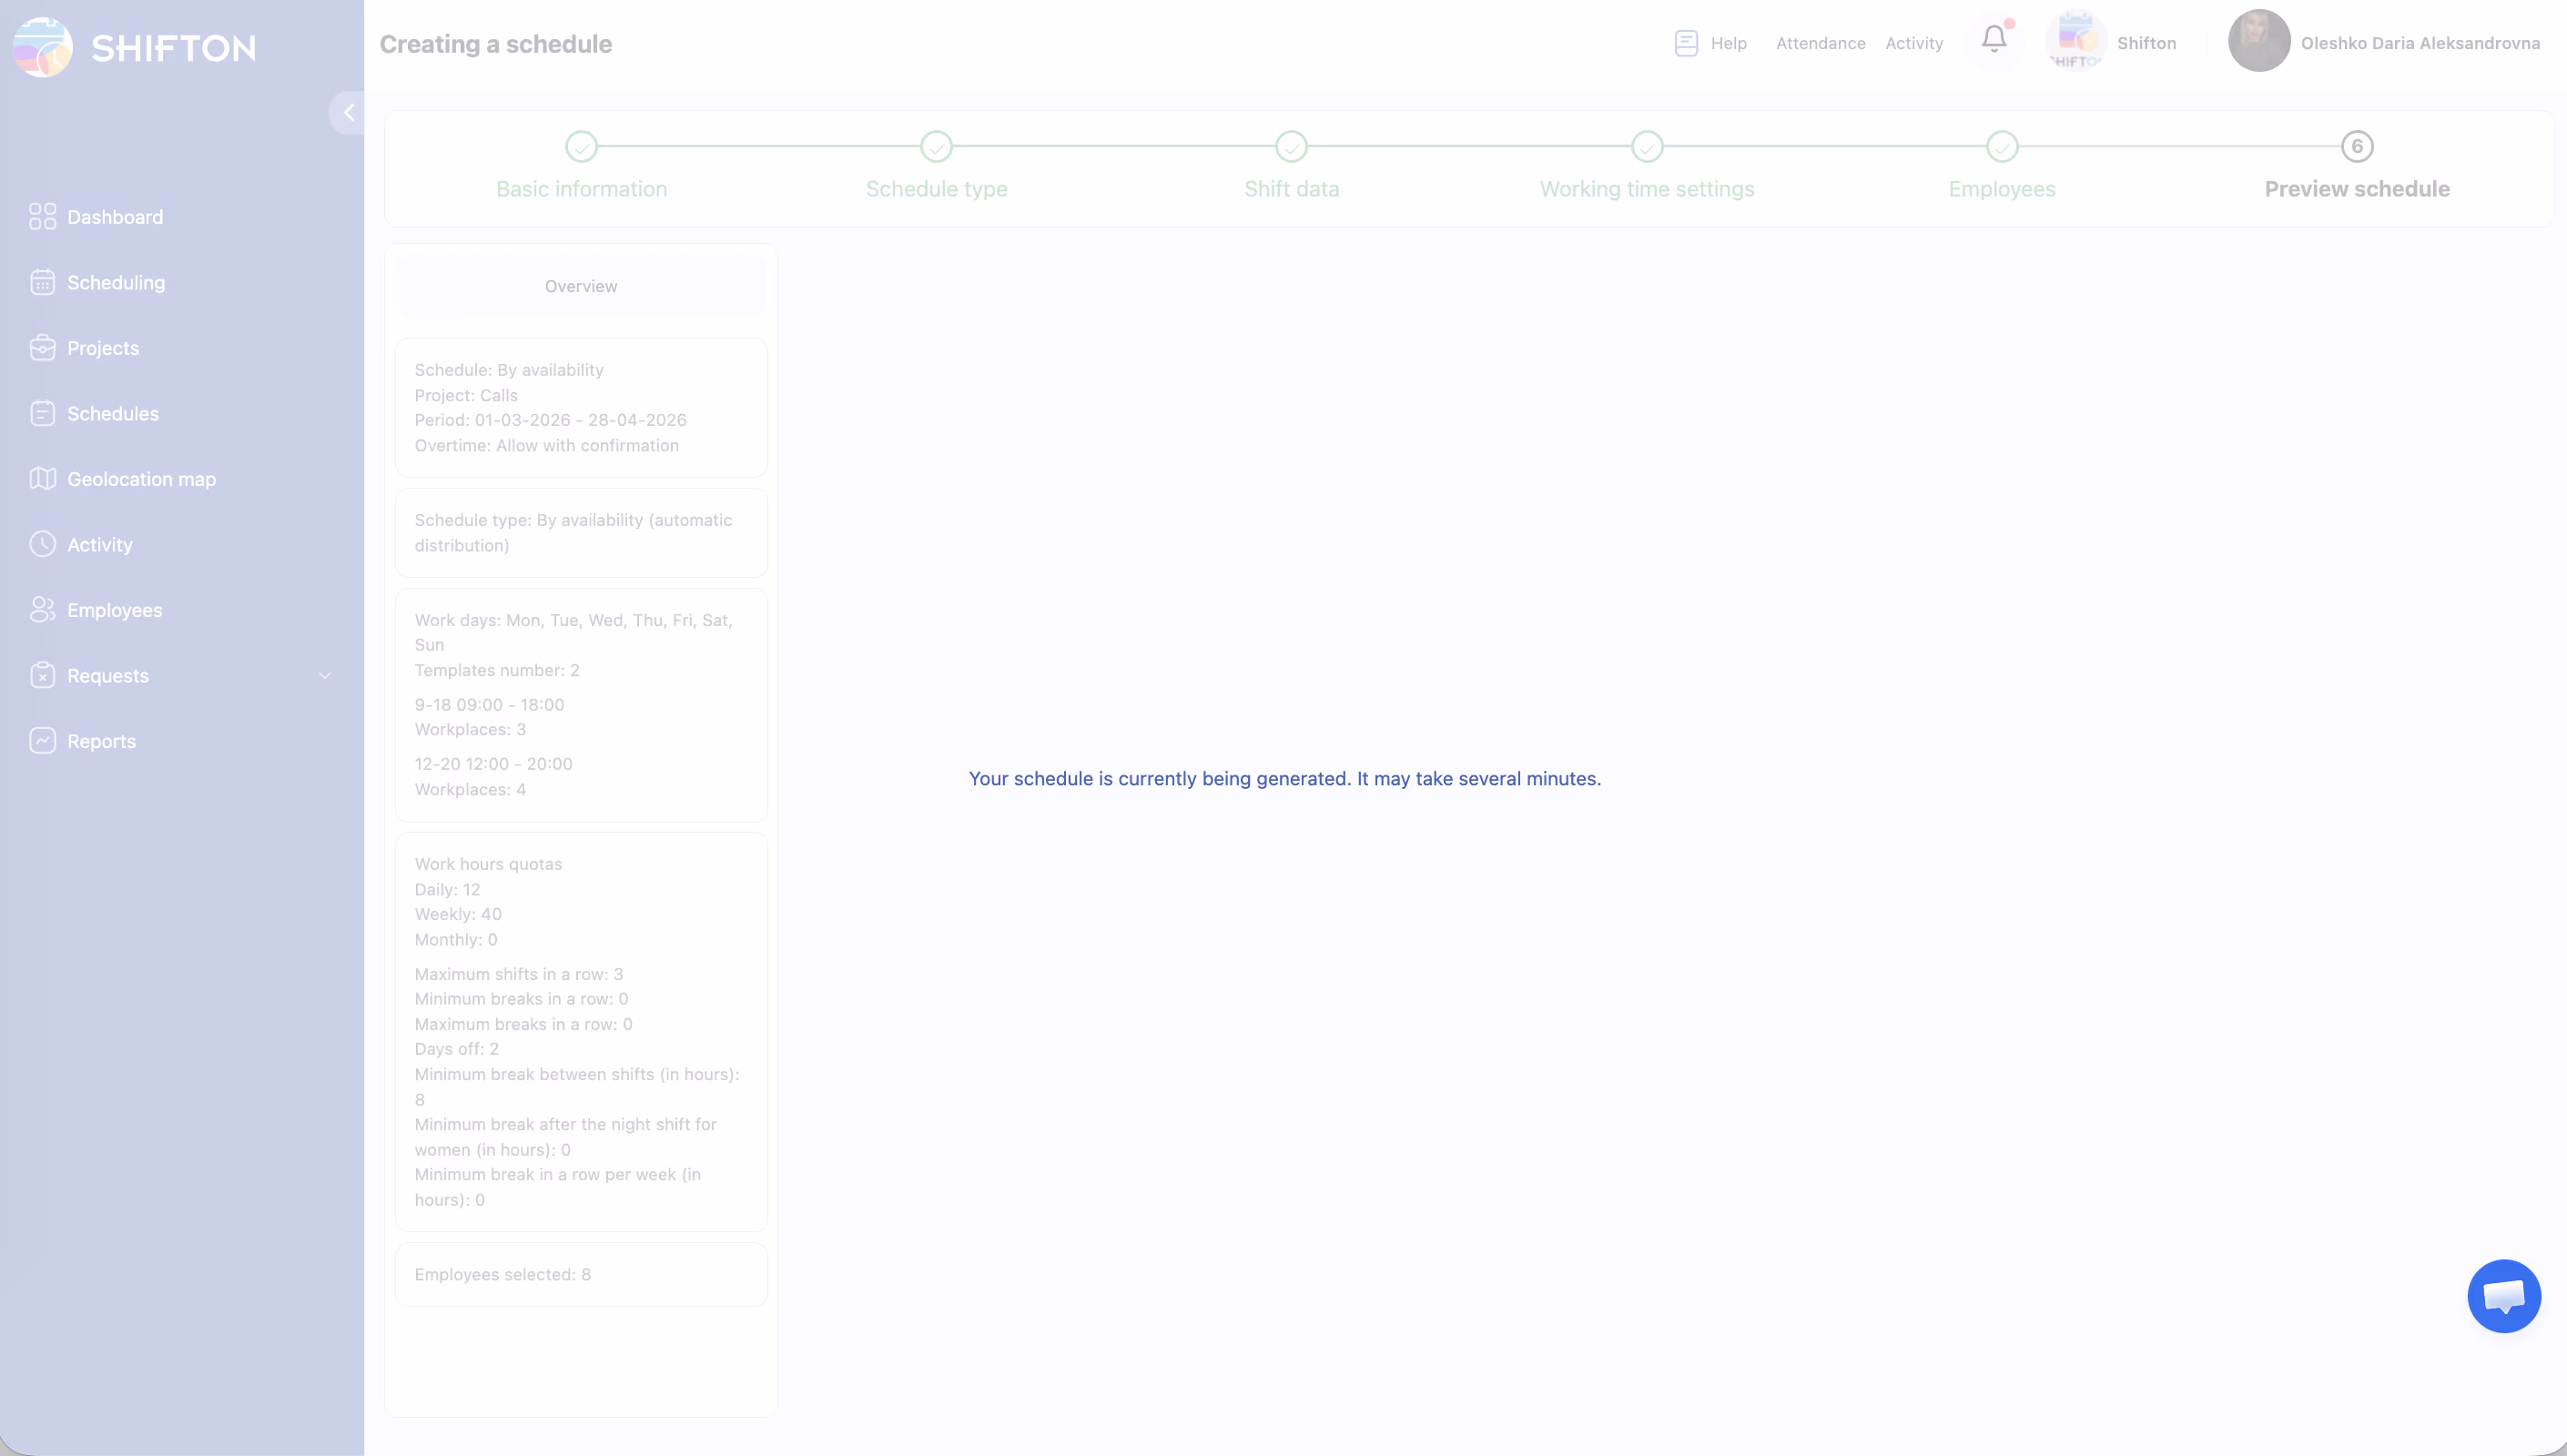Click the Help document icon
Screen dimensions: 2567x1456
(x=1686, y=43)
